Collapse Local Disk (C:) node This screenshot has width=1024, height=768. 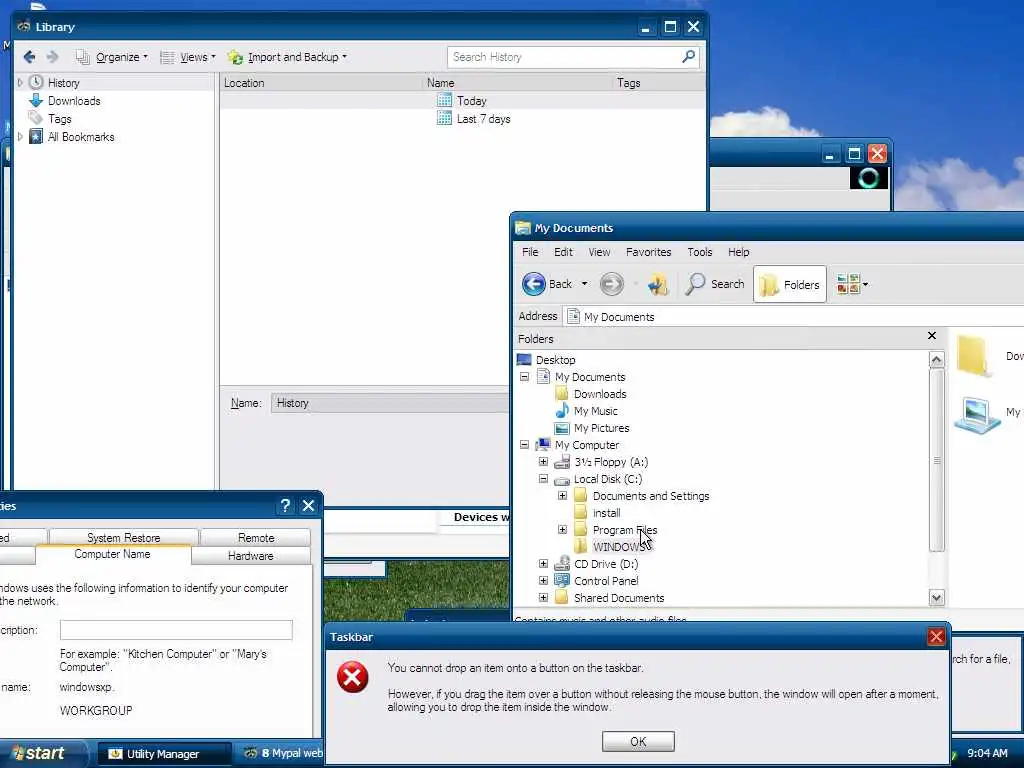click(543, 479)
